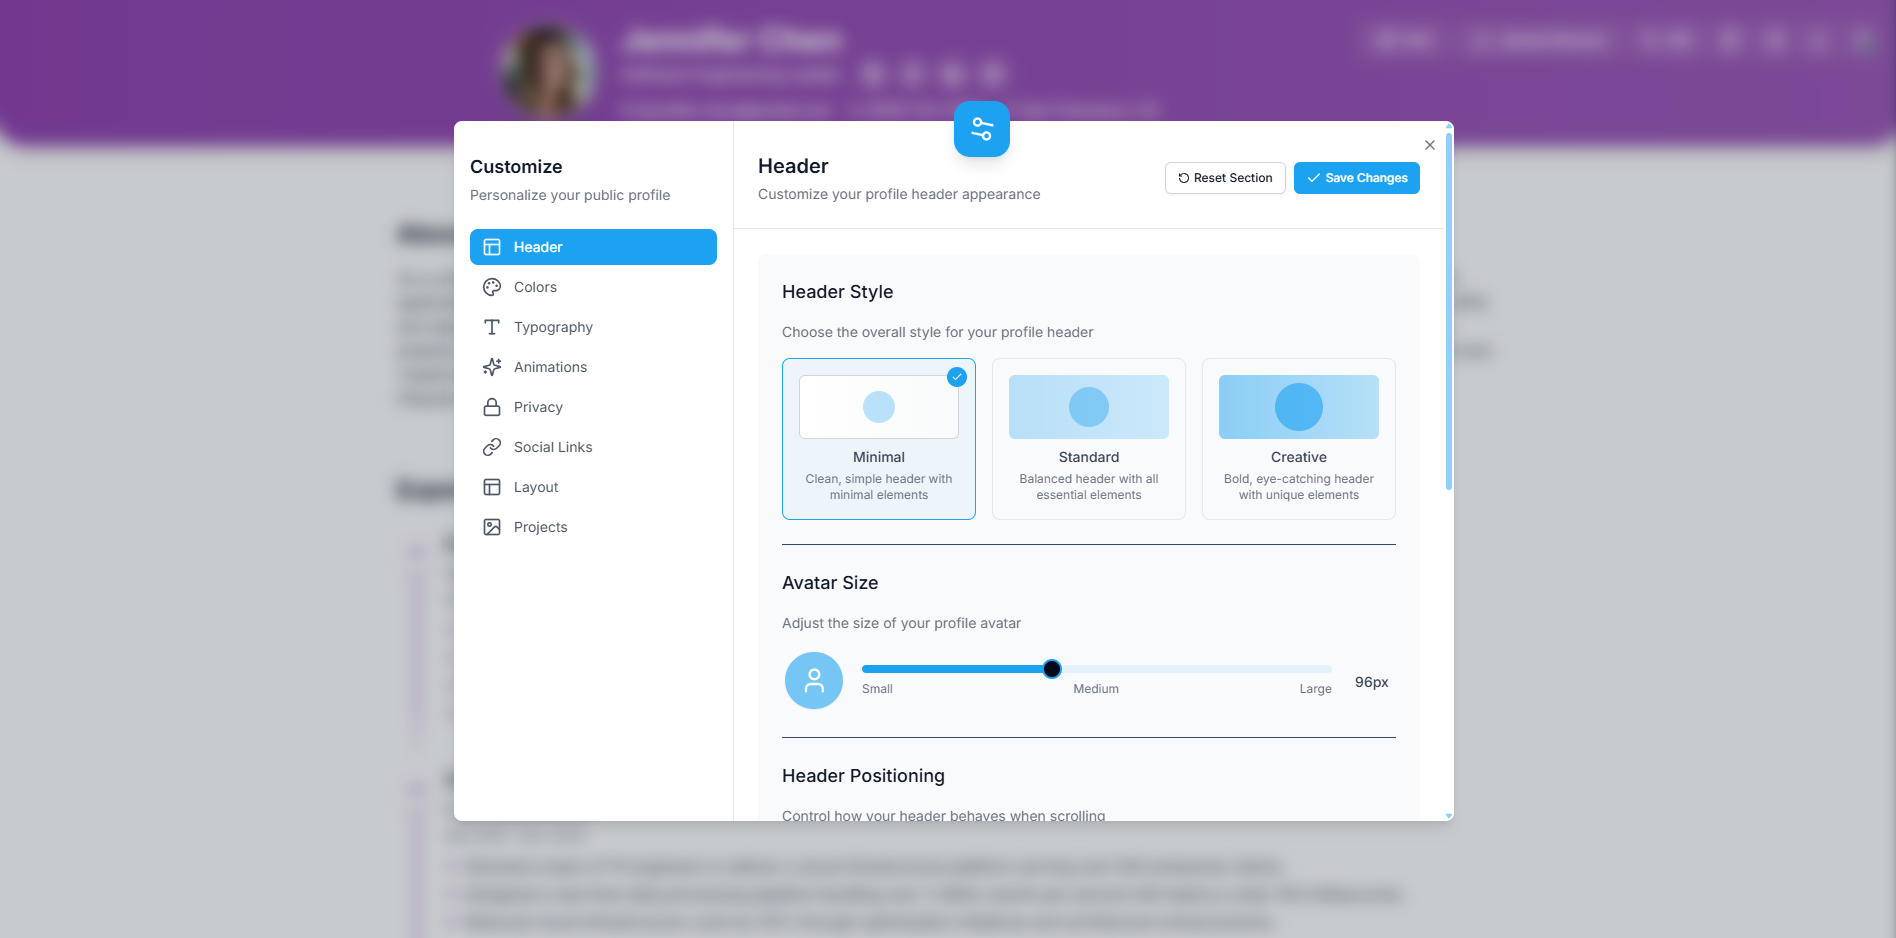
Task: Click the Medium slider label
Action: 1096,689
